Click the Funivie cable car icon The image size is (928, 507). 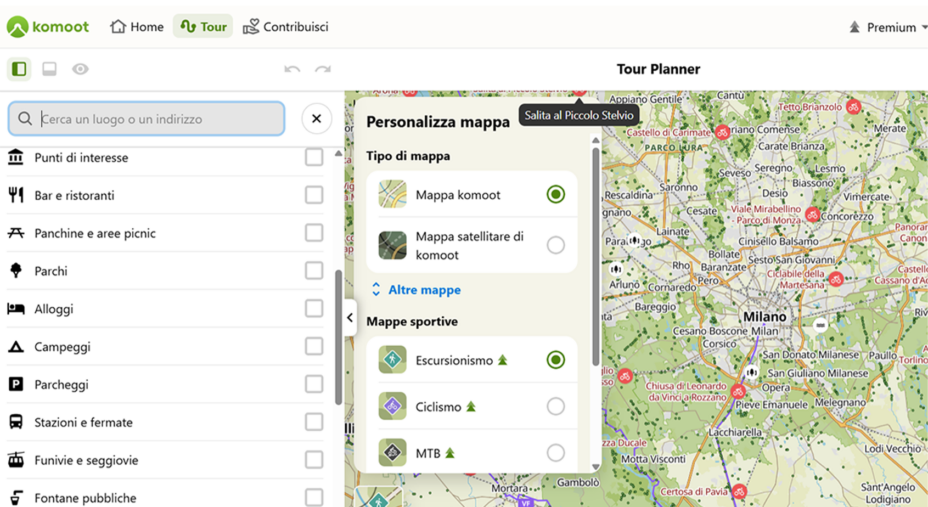click(x=16, y=460)
